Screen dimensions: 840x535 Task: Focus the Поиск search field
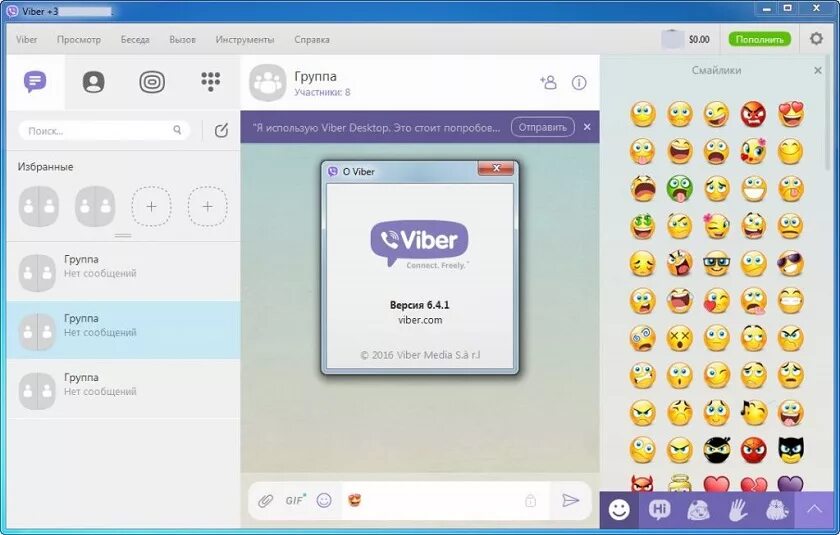tap(104, 130)
